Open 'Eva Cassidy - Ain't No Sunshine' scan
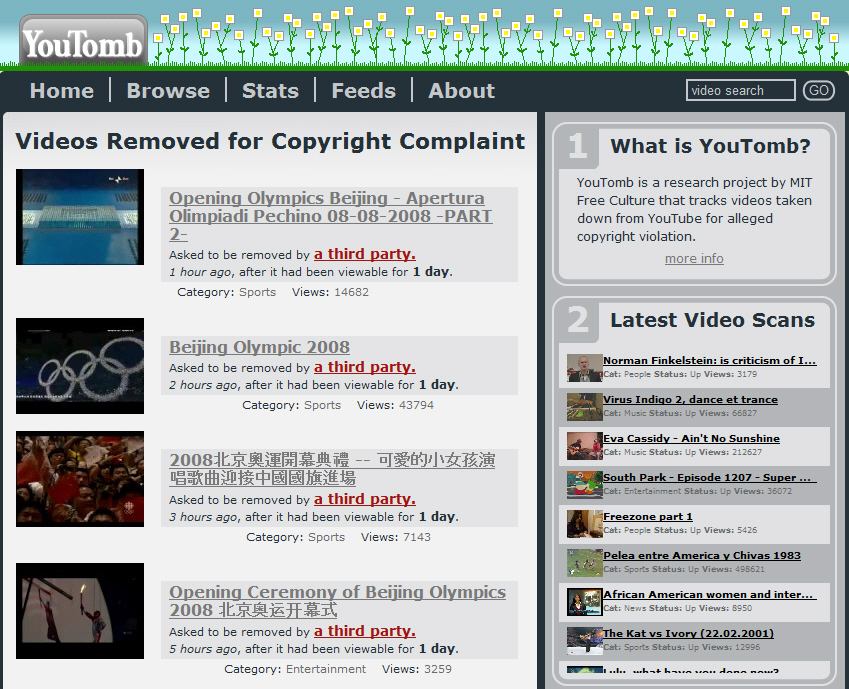 (x=691, y=438)
